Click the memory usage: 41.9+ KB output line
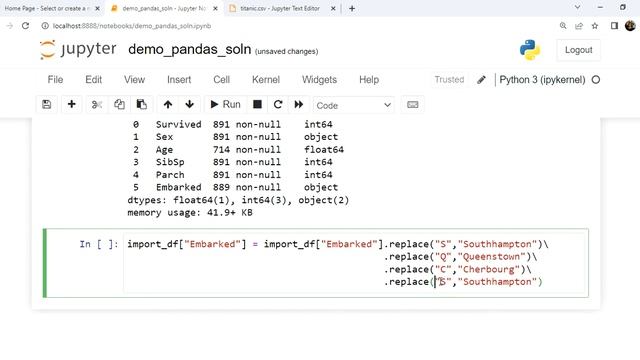The width and height of the screenshot is (640, 360). (x=190, y=213)
